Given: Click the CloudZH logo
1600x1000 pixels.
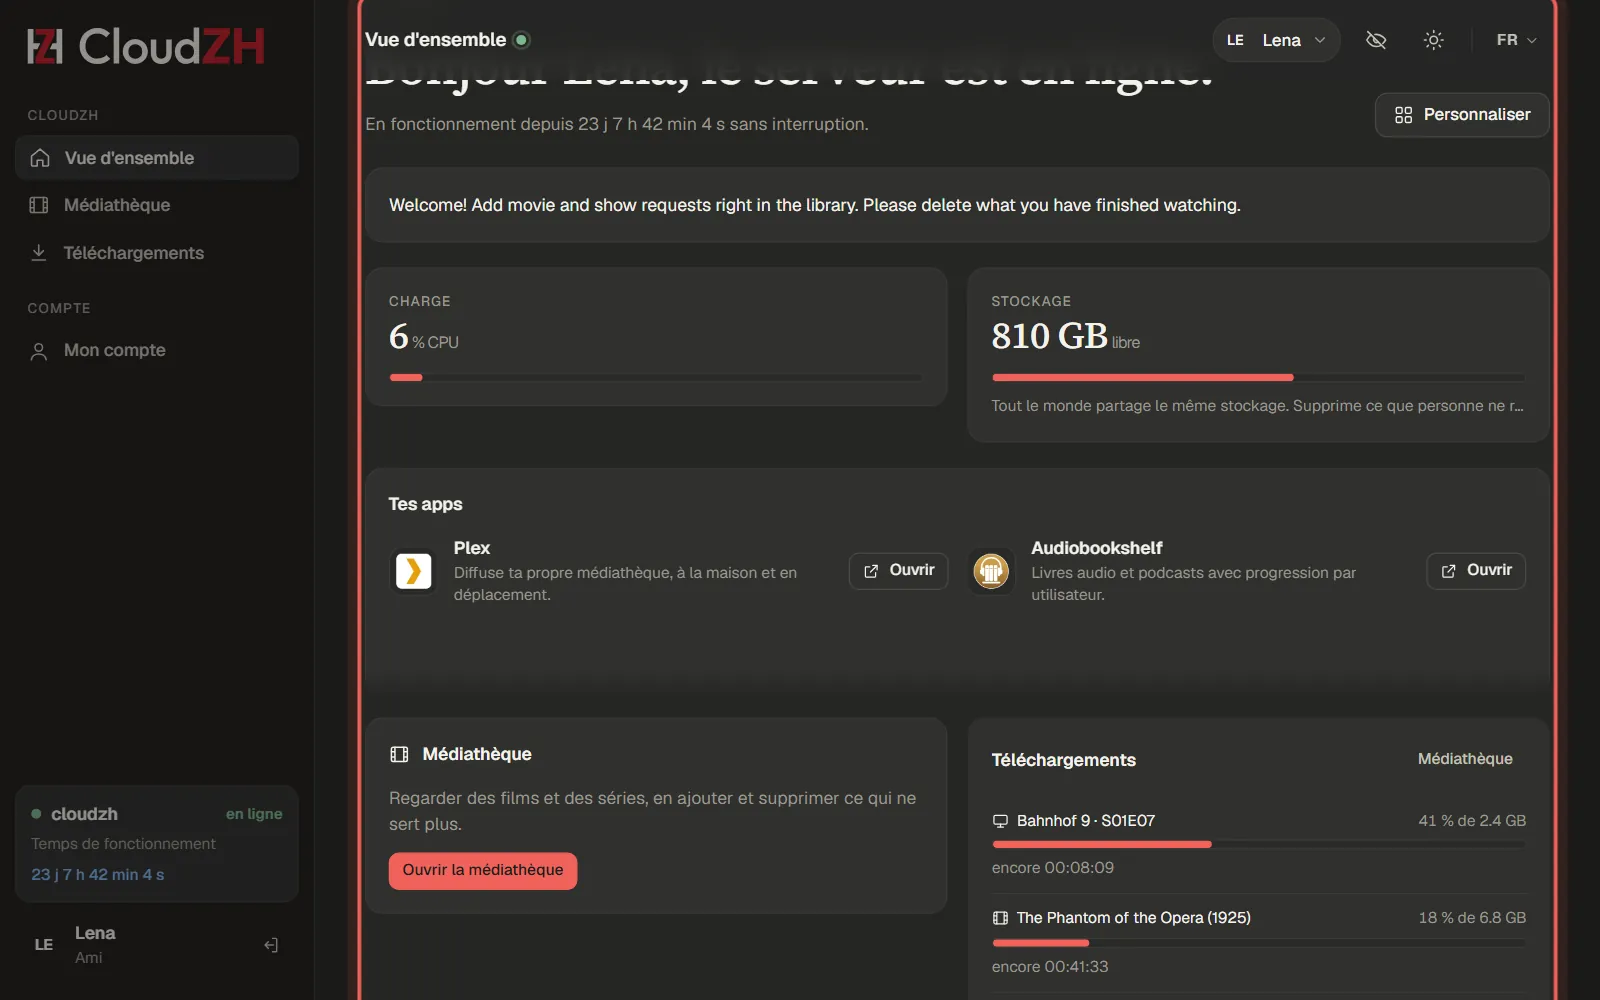Looking at the screenshot, I should [146, 46].
